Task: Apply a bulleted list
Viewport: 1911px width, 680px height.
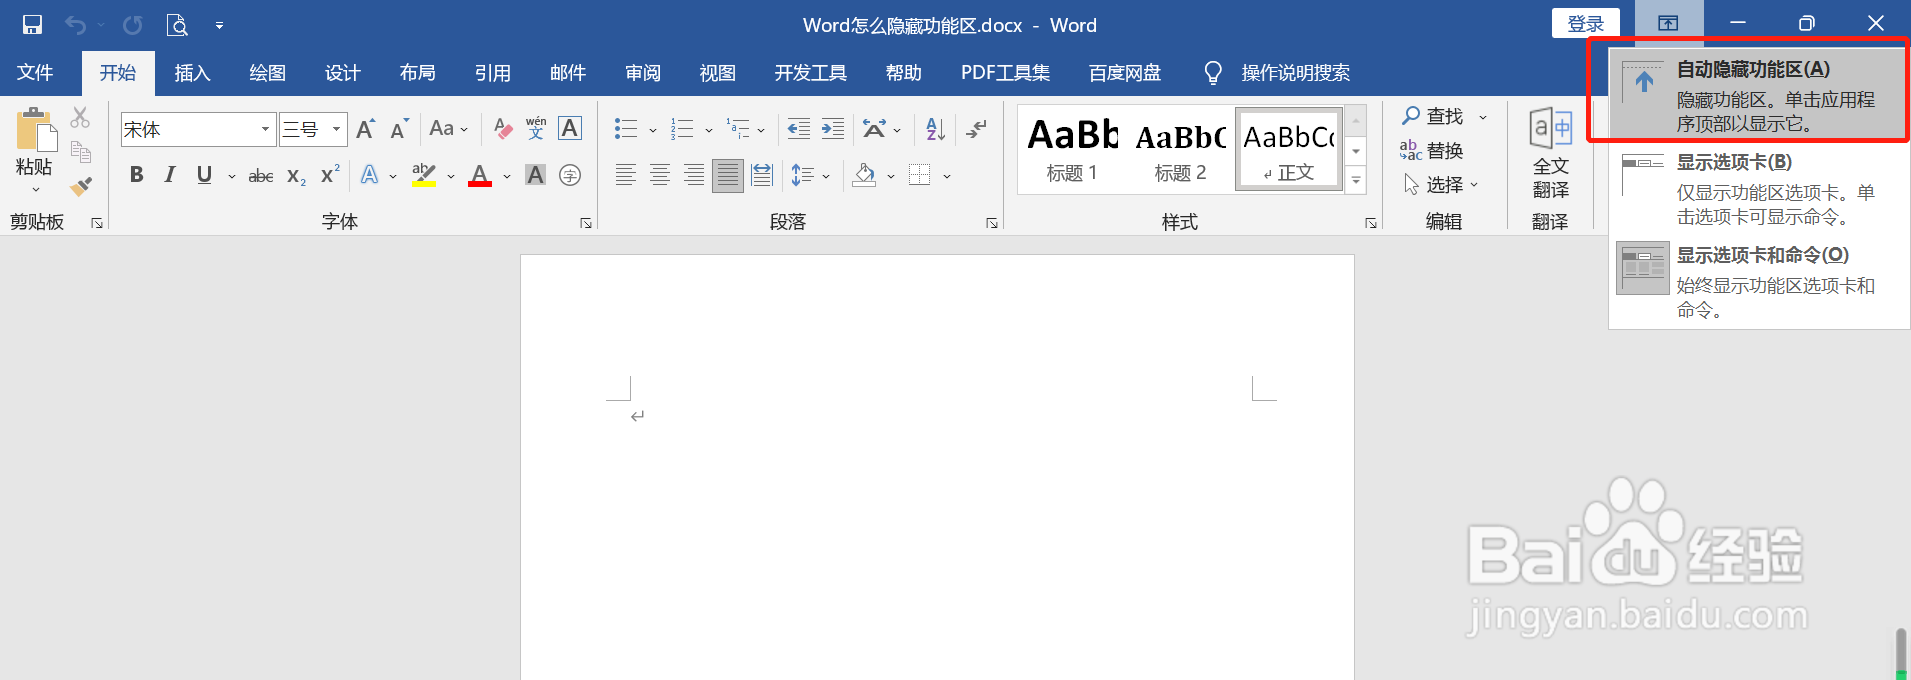Action: click(626, 129)
